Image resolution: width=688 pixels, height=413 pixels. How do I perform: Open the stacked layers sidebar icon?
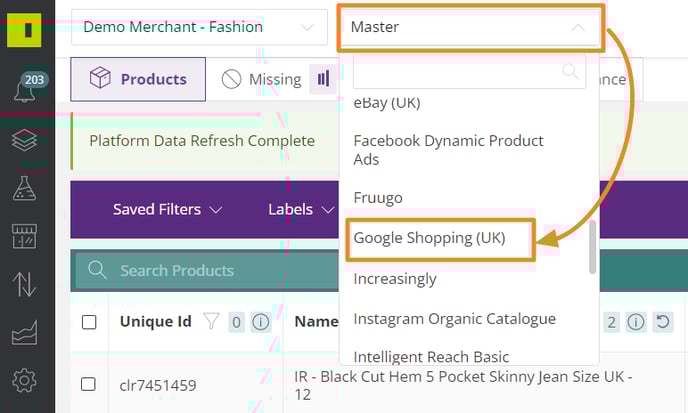pyautogui.click(x=24, y=140)
